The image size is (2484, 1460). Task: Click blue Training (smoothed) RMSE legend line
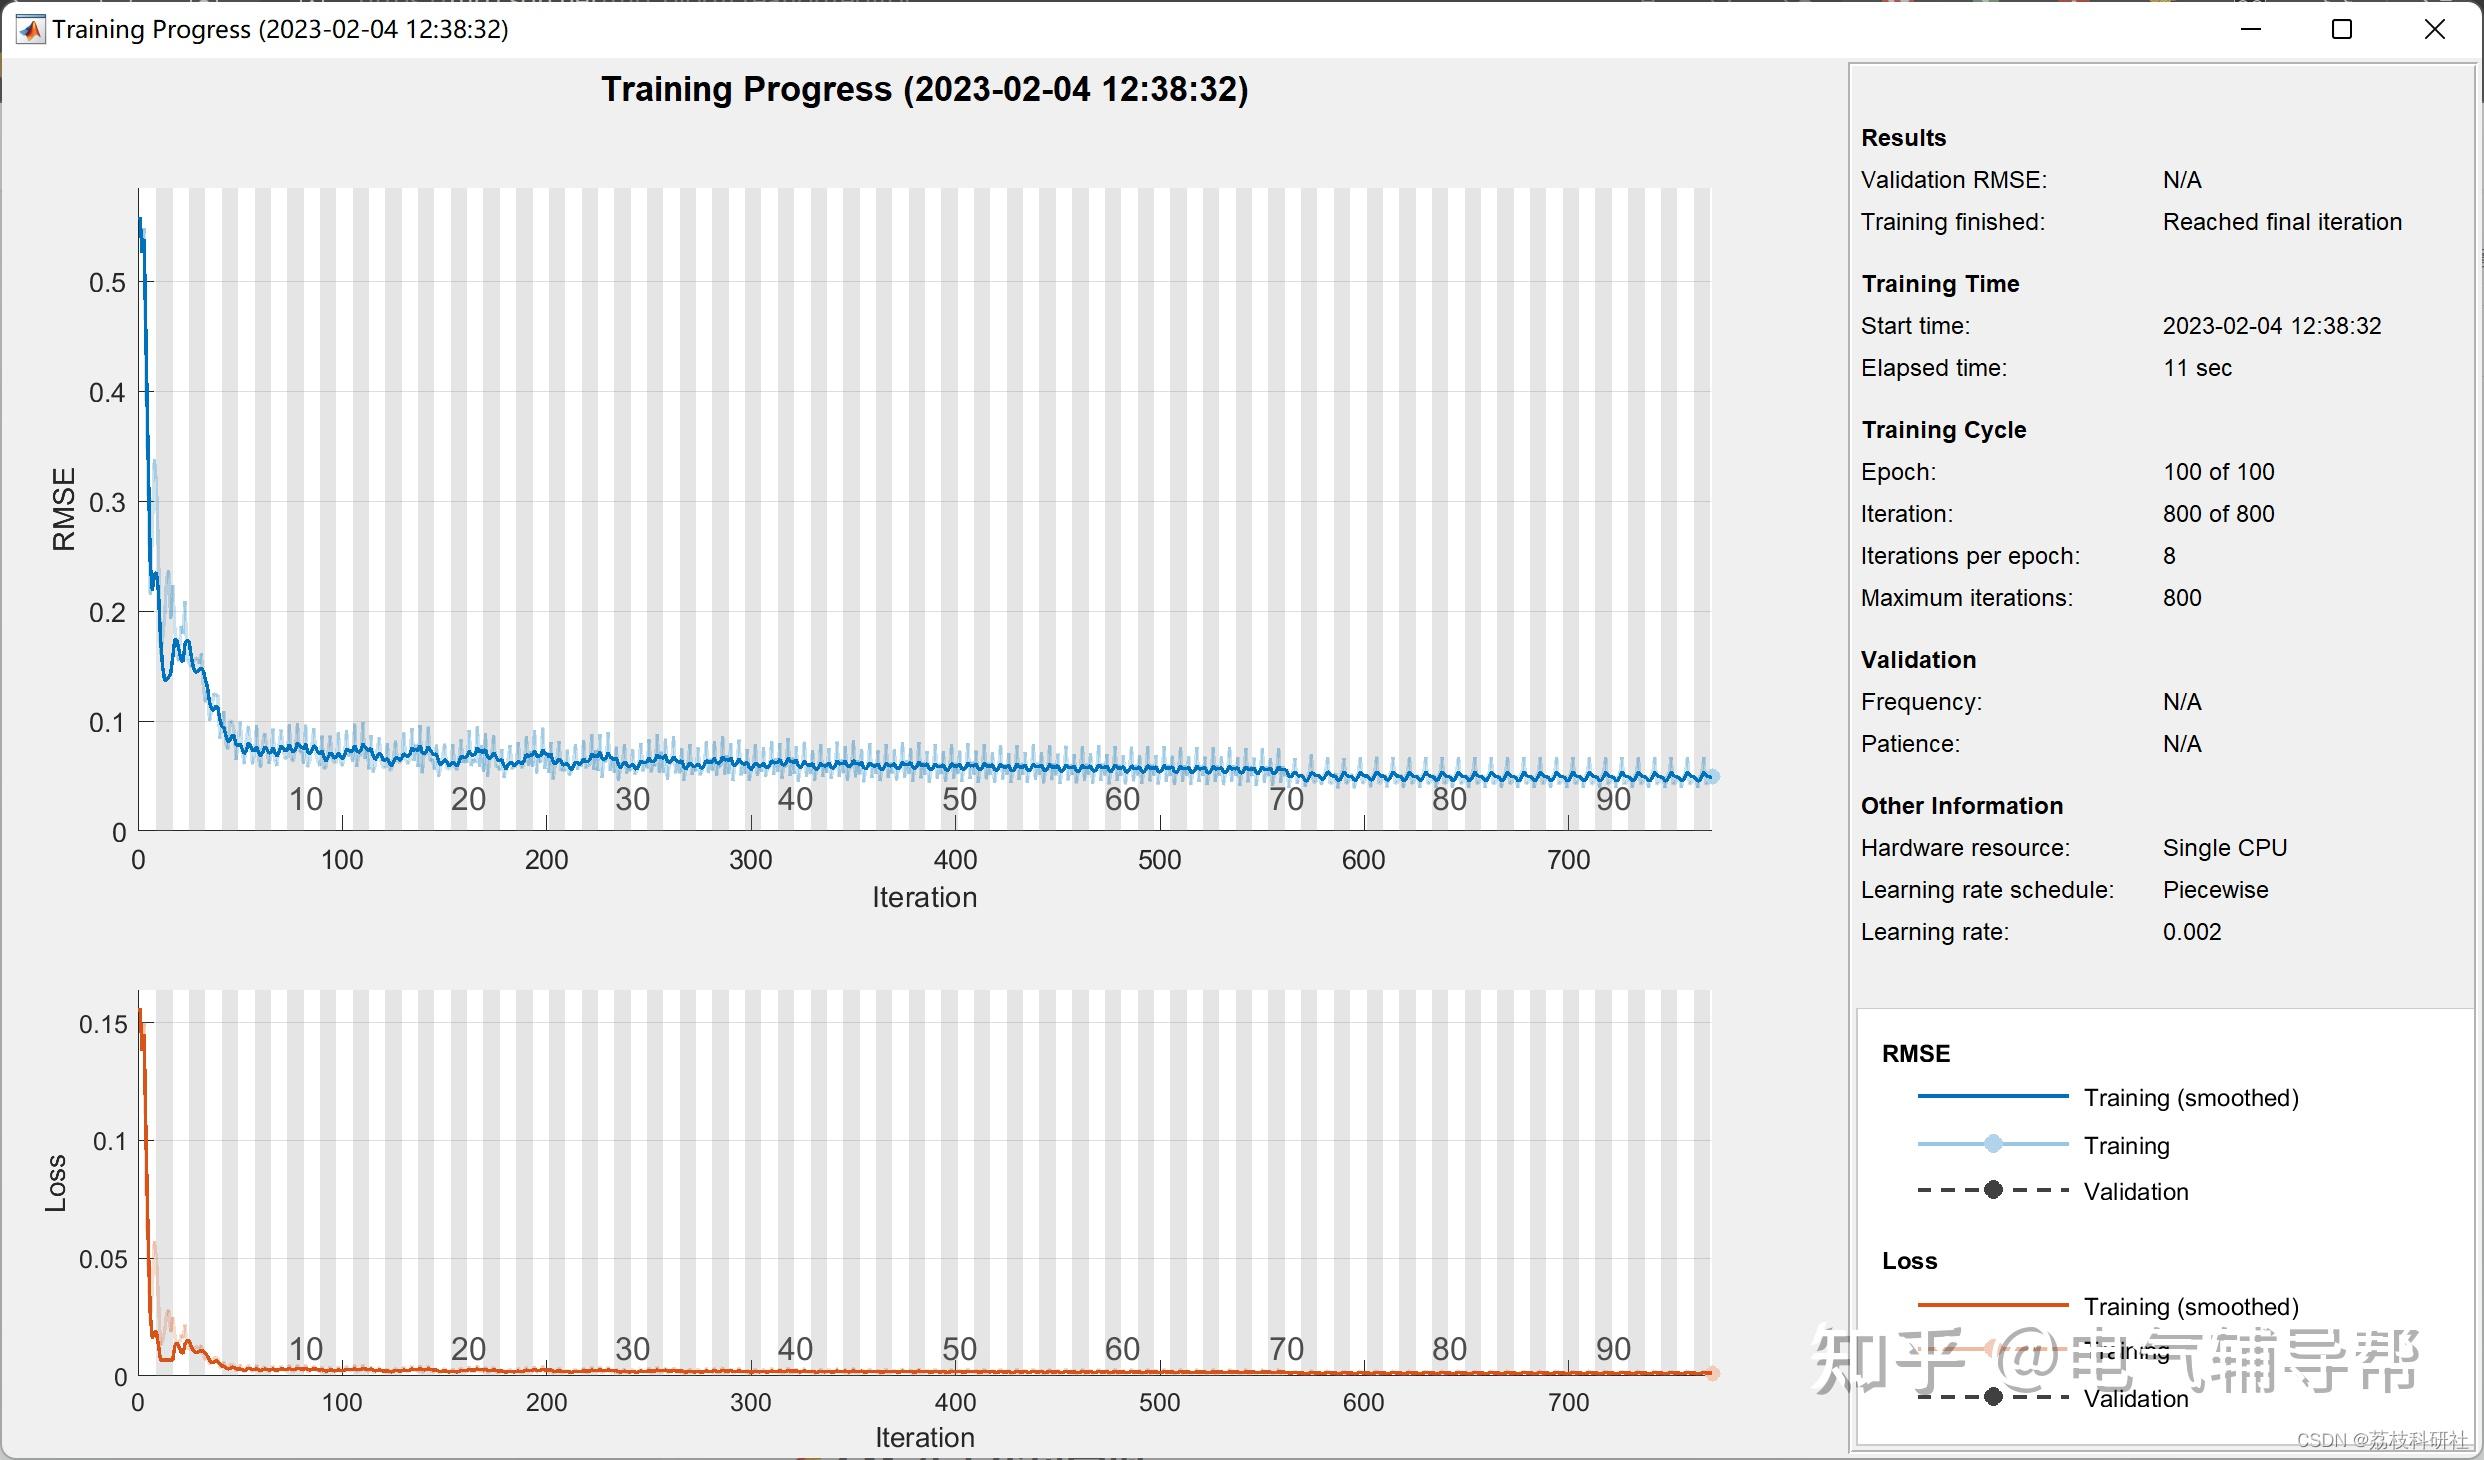coord(1992,1097)
